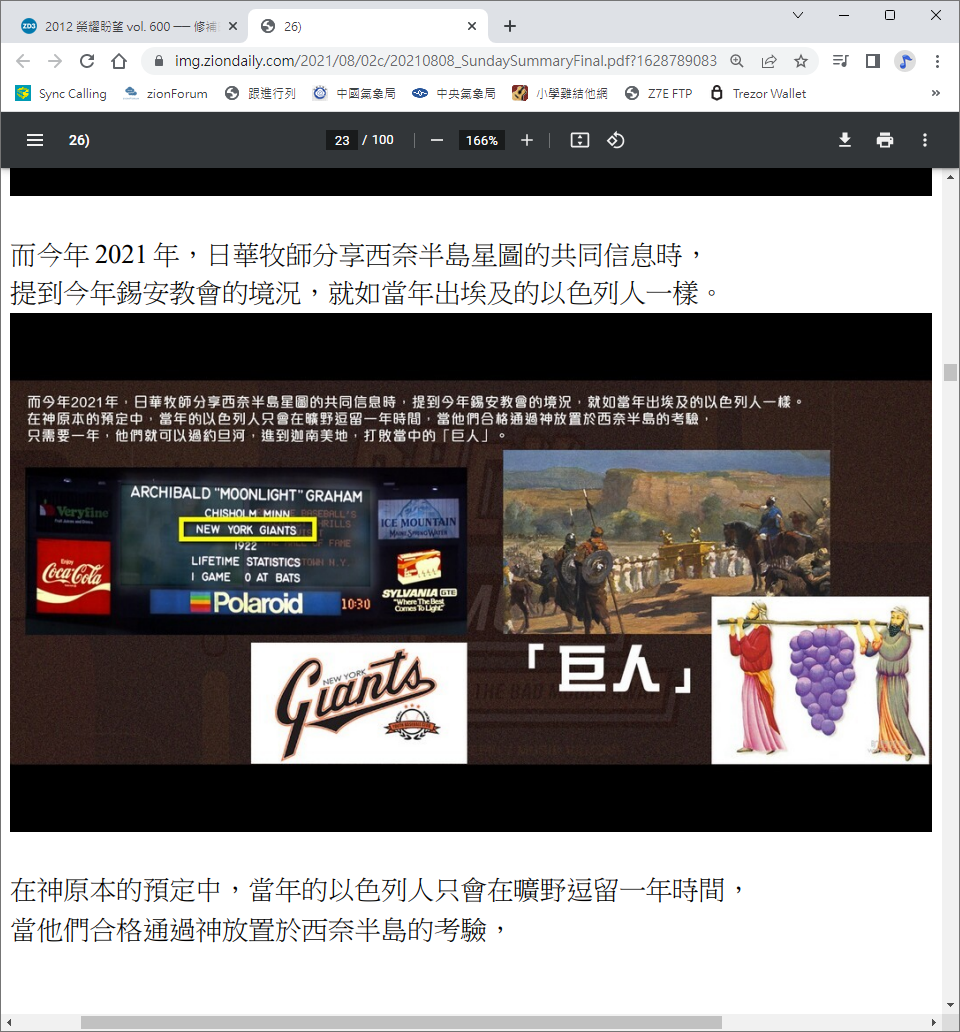The height and width of the screenshot is (1032, 960).
Task: Click the 「巨人」 caption in the slide
Action: 609,669
